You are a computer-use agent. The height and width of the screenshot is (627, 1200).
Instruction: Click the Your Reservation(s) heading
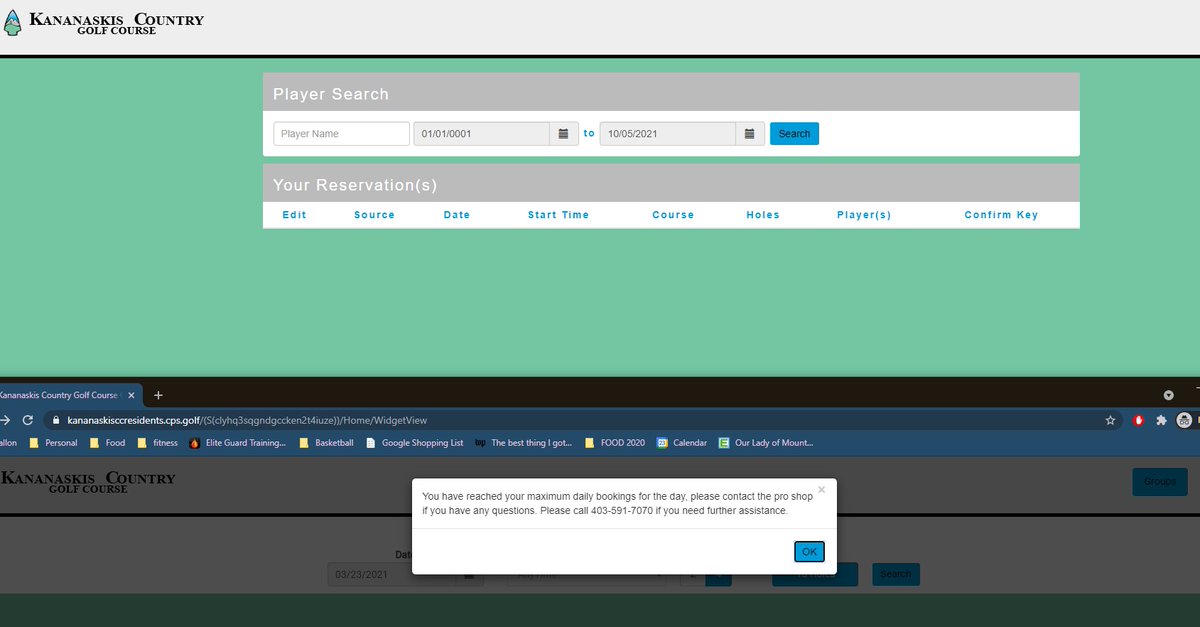tap(355, 185)
